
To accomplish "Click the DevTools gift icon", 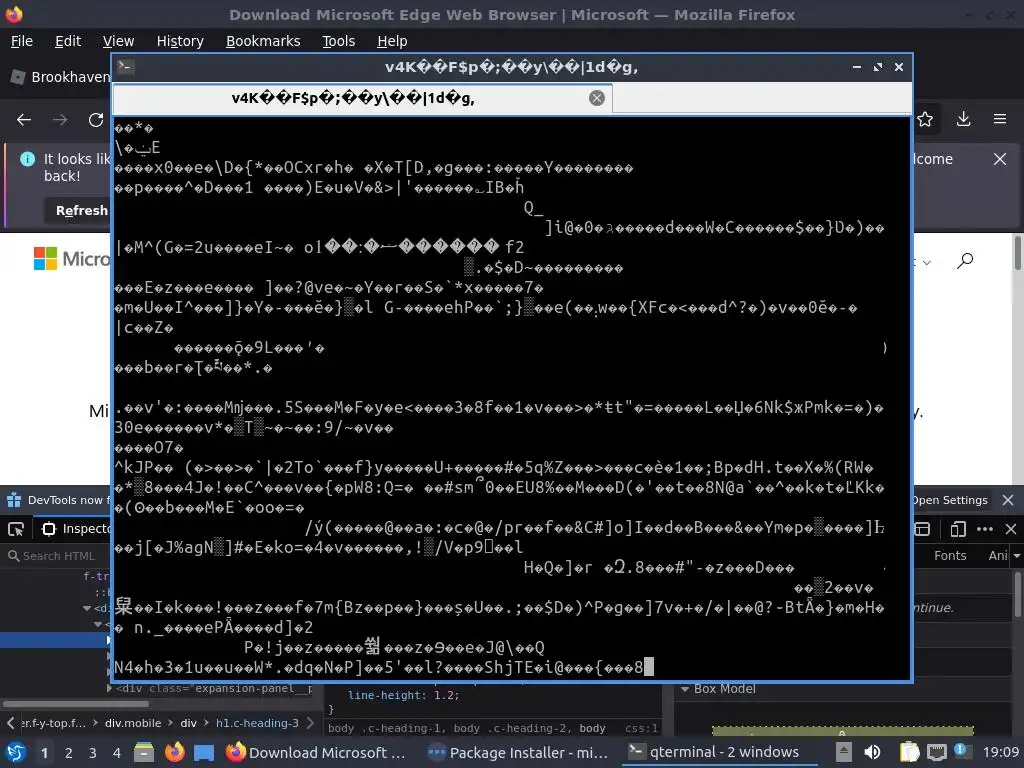I will point(14,500).
